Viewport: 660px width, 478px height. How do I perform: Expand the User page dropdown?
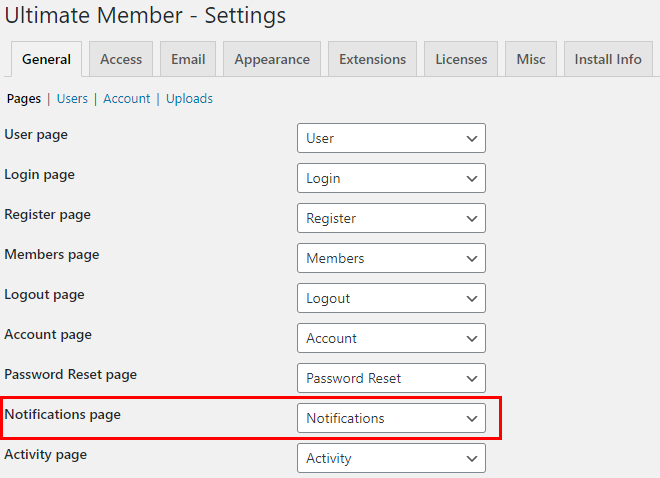pyautogui.click(x=391, y=138)
